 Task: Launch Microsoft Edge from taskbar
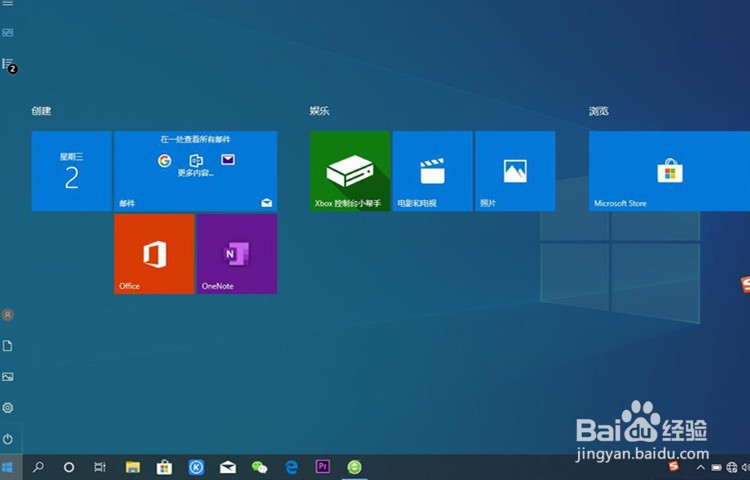(x=291, y=467)
